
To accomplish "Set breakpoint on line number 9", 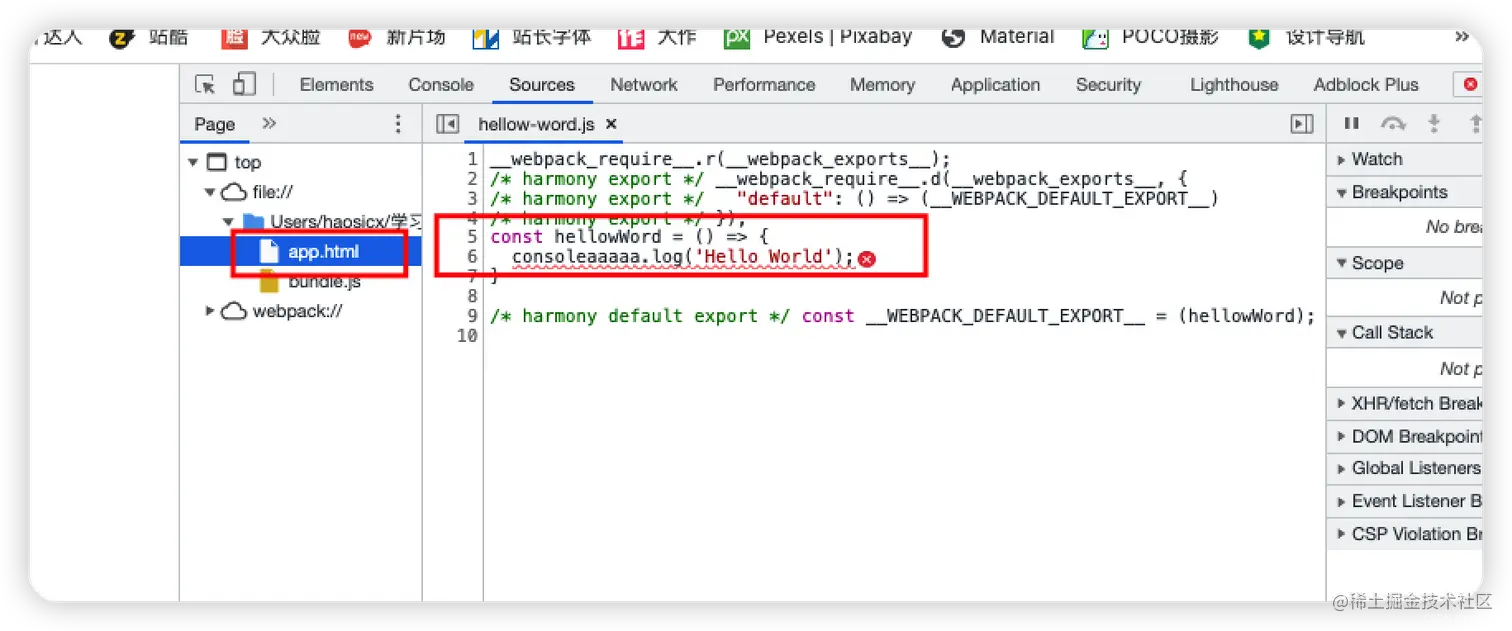I will [x=472, y=316].
